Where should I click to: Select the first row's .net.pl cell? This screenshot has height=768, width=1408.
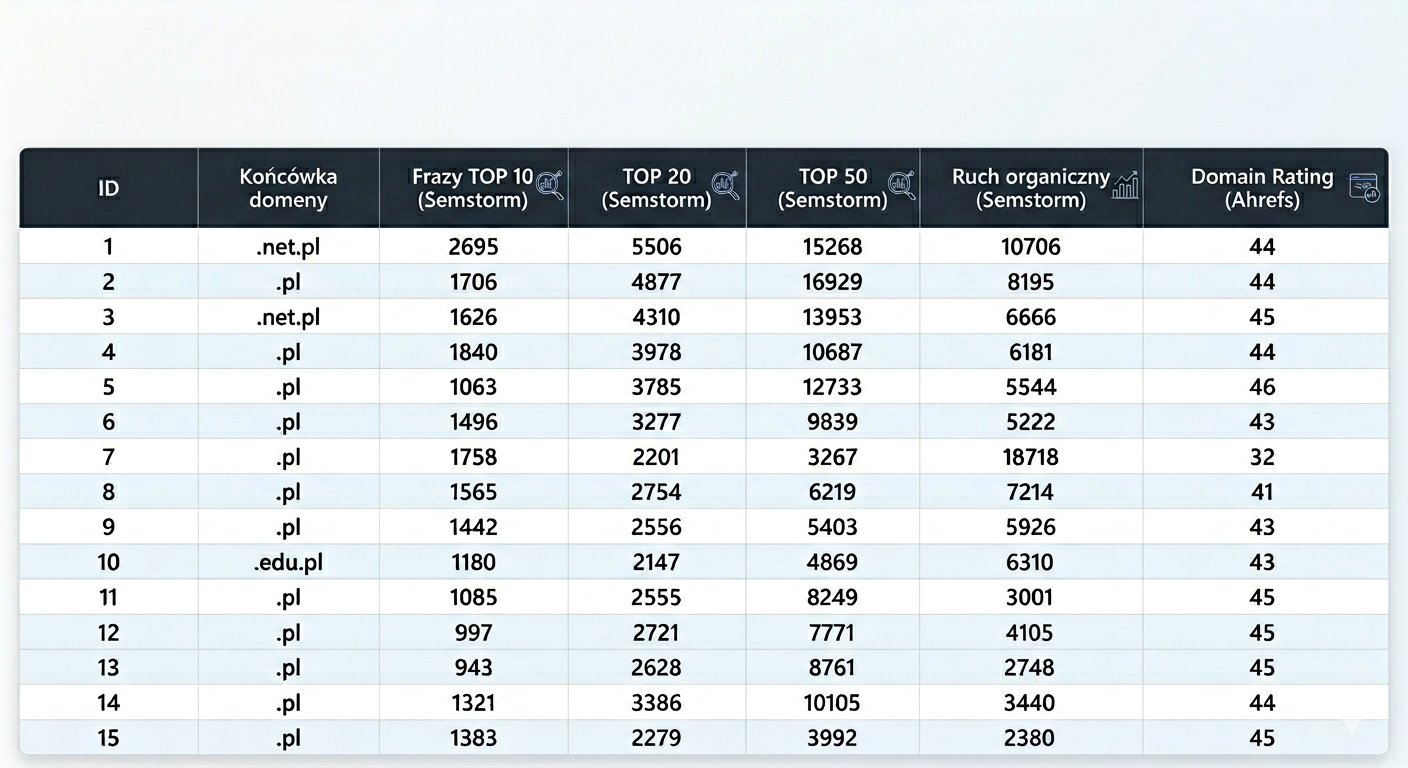pos(288,247)
